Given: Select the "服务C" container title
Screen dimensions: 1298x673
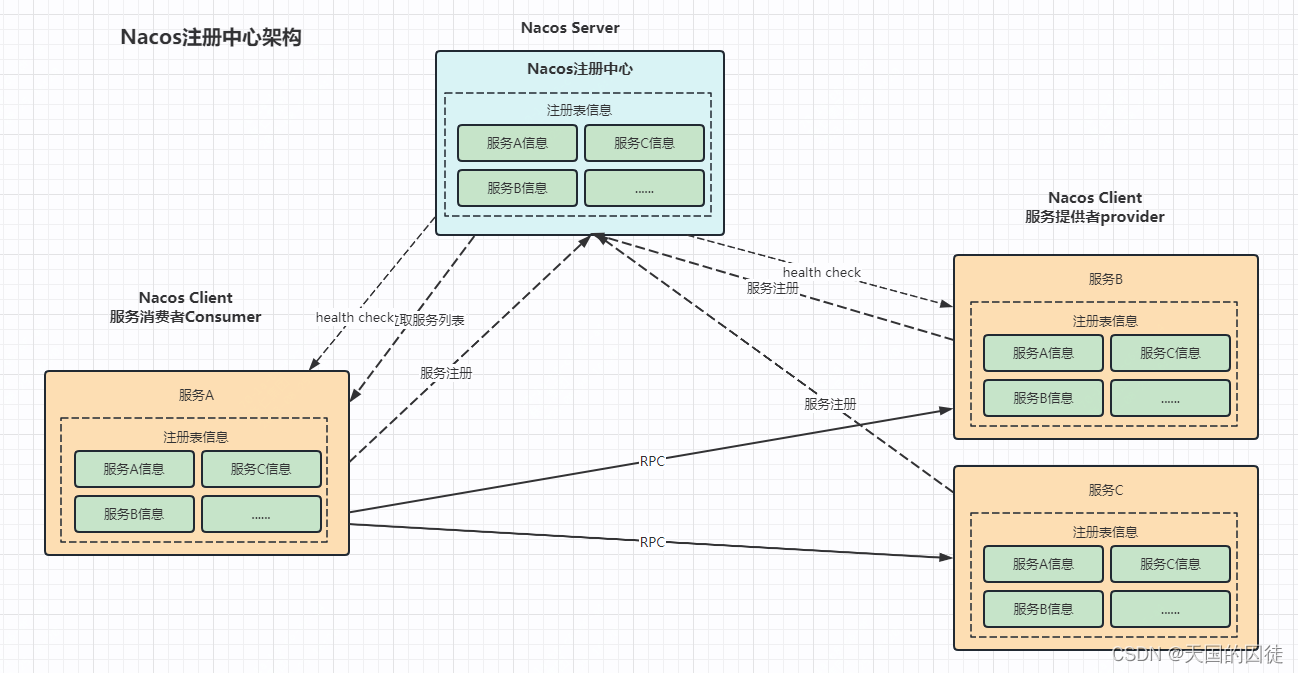Looking at the screenshot, I should 1106,490.
